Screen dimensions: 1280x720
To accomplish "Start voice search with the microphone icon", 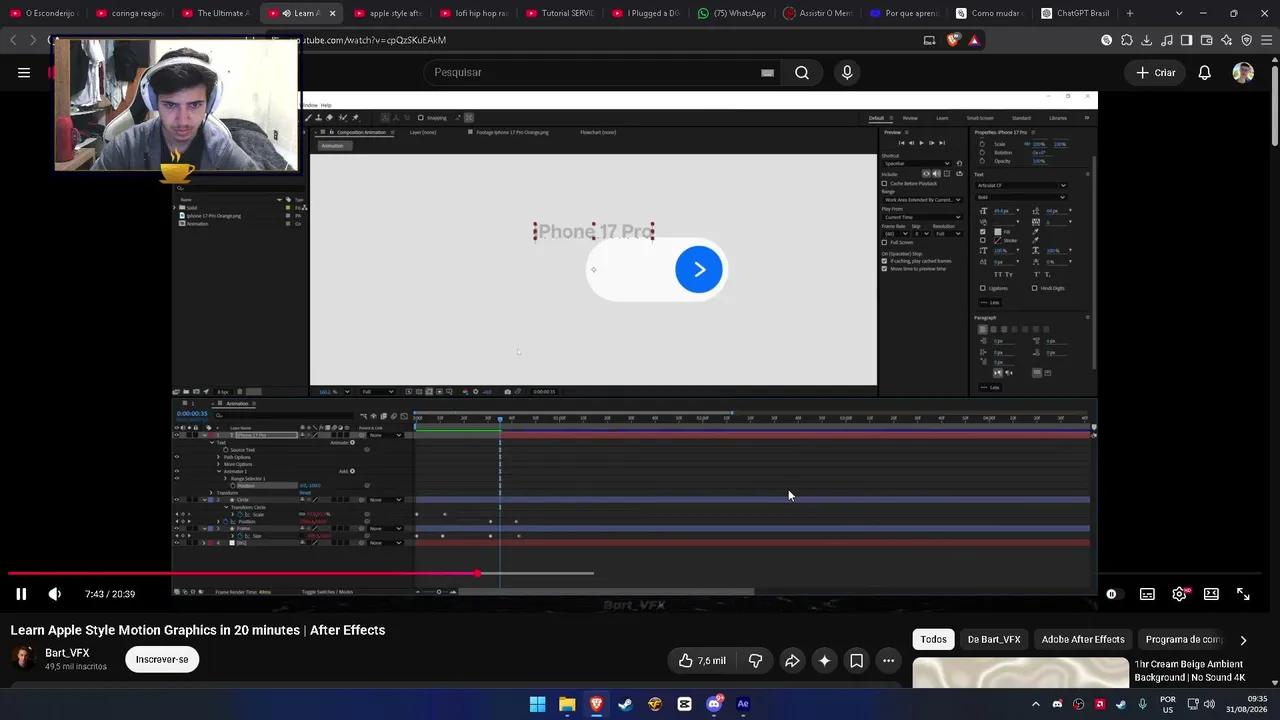I will coord(847,72).
